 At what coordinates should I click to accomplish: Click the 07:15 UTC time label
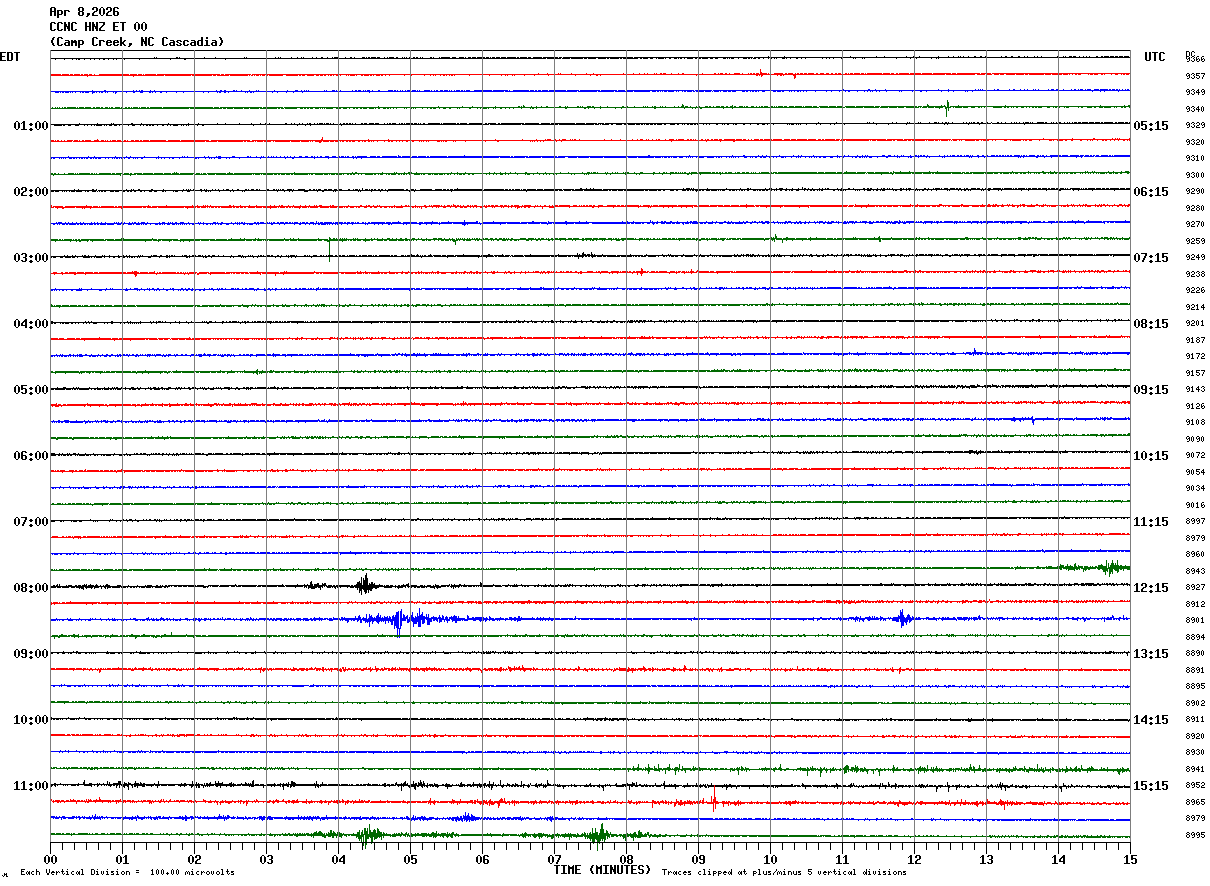1151,258
